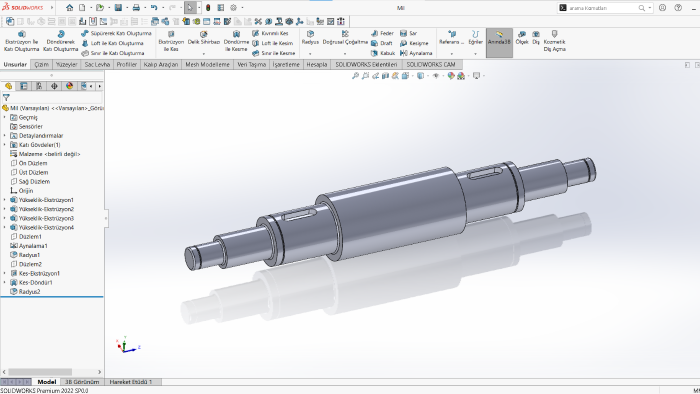Click the Print icon
Image resolution: width=700 pixels, height=394 pixels.
click(136, 8)
